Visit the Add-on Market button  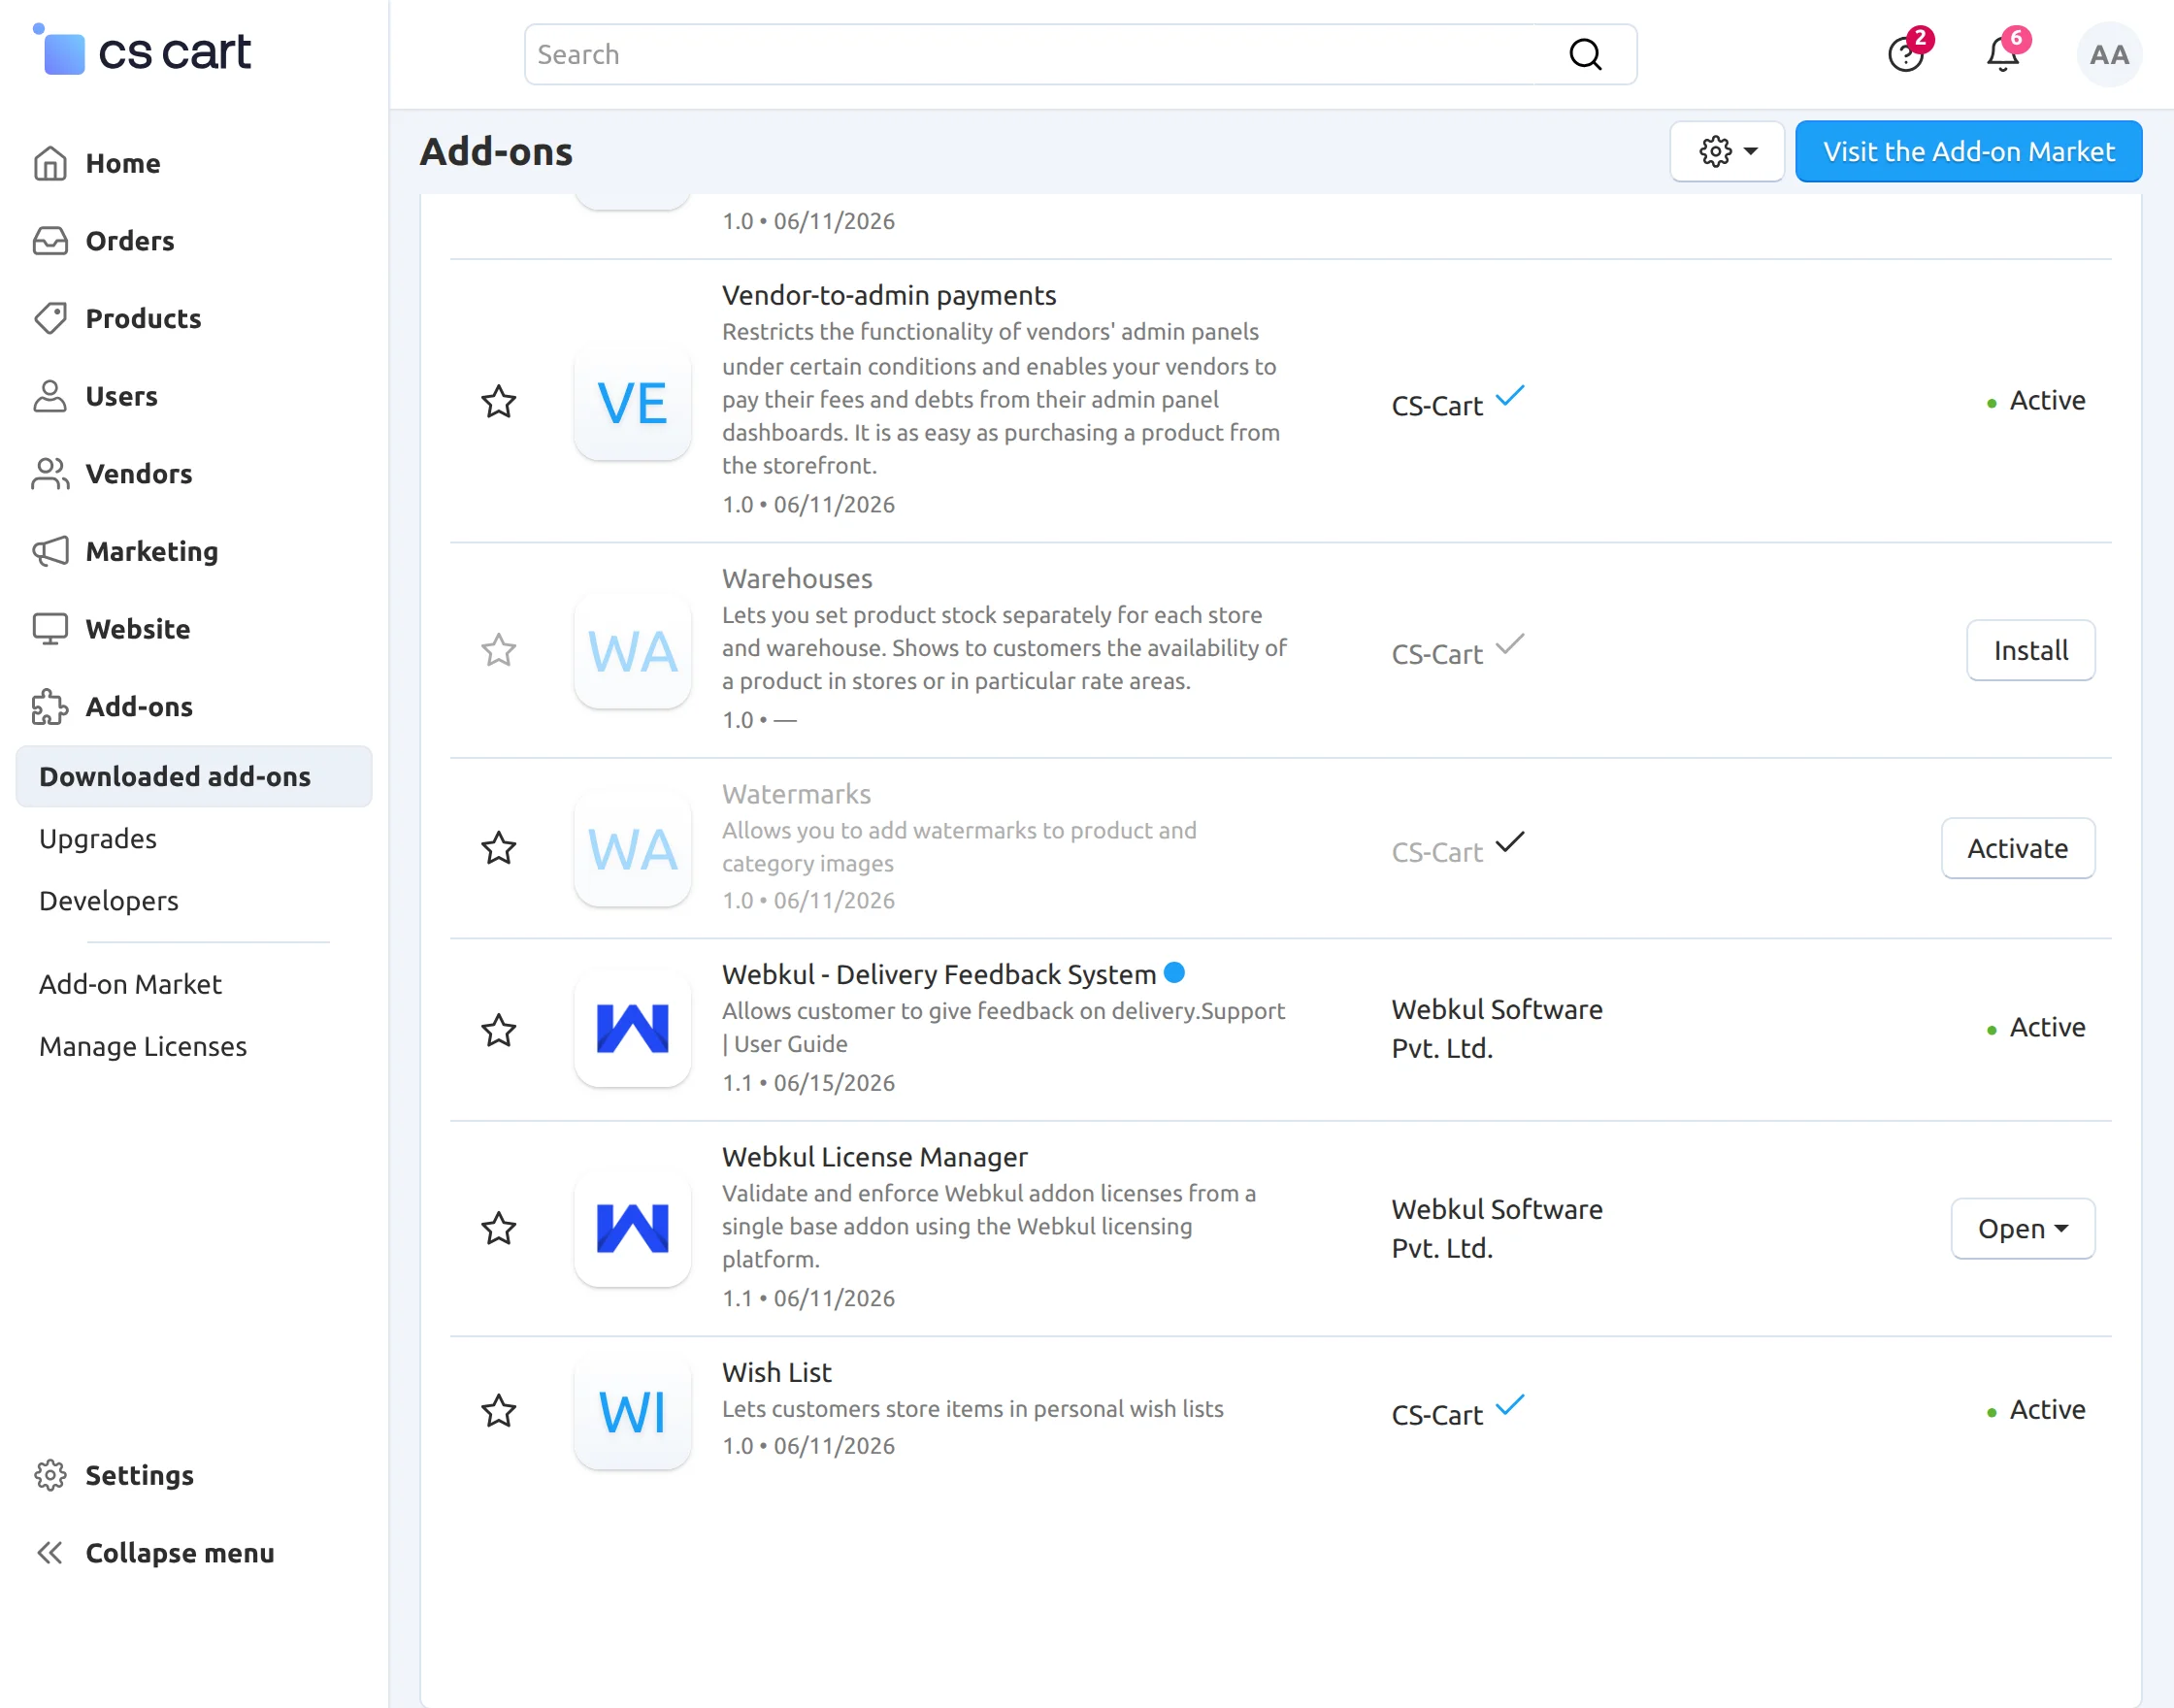(1968, 151)
